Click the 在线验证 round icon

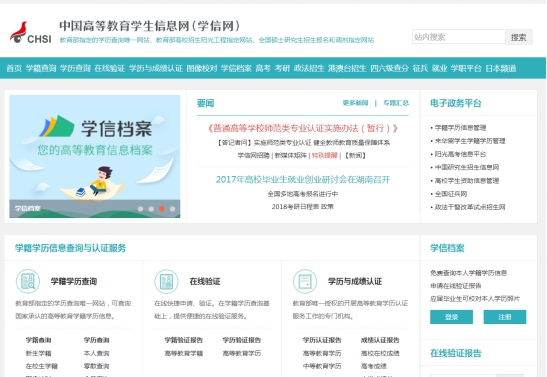click(x=166, y=281)
